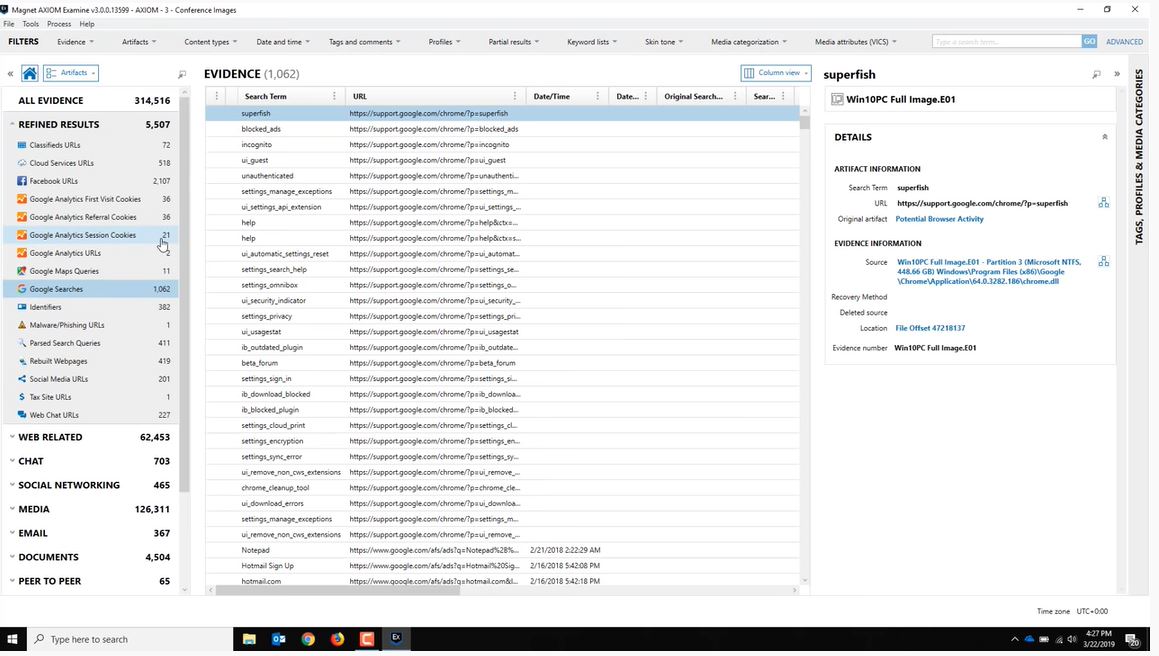Open Parsed Search Queries icon
This screenshot has width=1159, height=656.
point(22,343)
